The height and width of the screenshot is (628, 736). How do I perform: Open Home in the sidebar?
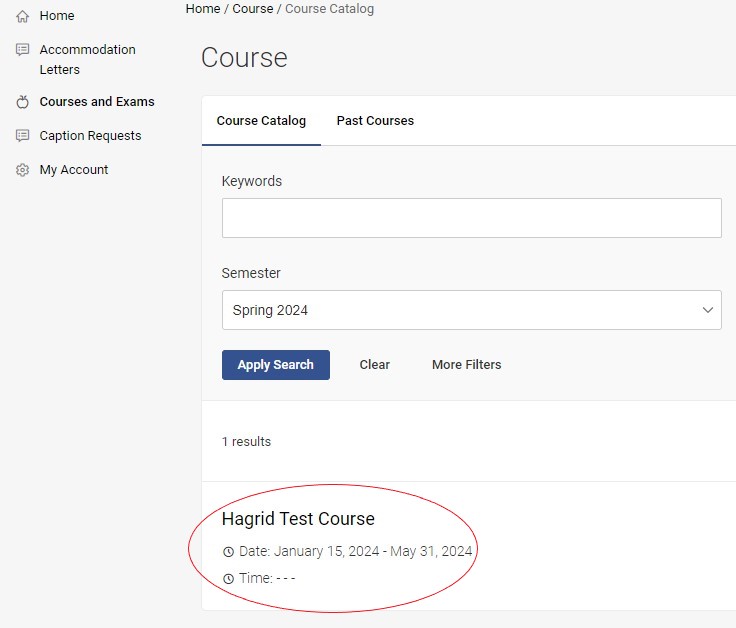57,15
